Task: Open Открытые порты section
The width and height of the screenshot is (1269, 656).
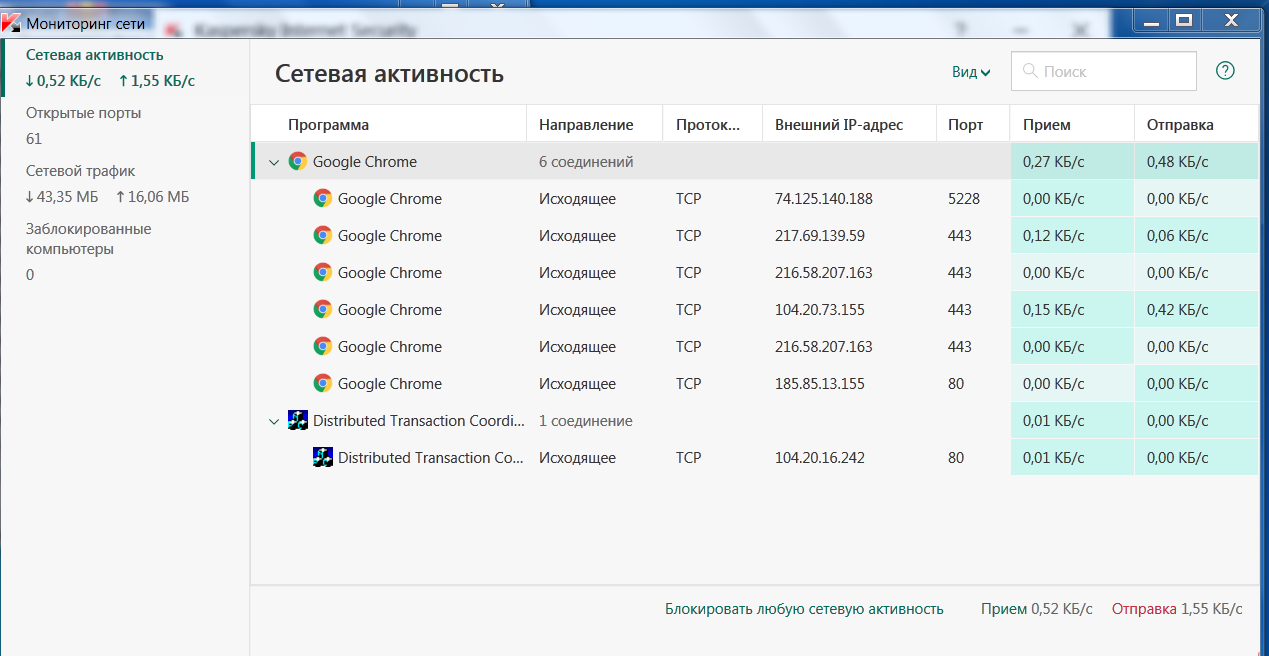Action: tap(84, 113)
